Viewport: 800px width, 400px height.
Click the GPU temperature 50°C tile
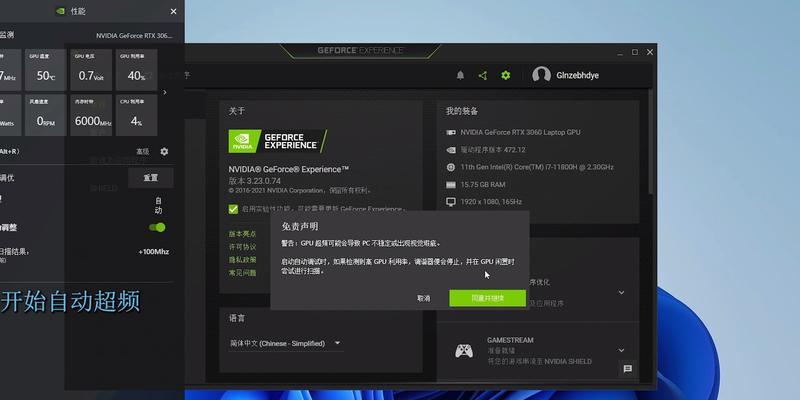pos(45,70)
